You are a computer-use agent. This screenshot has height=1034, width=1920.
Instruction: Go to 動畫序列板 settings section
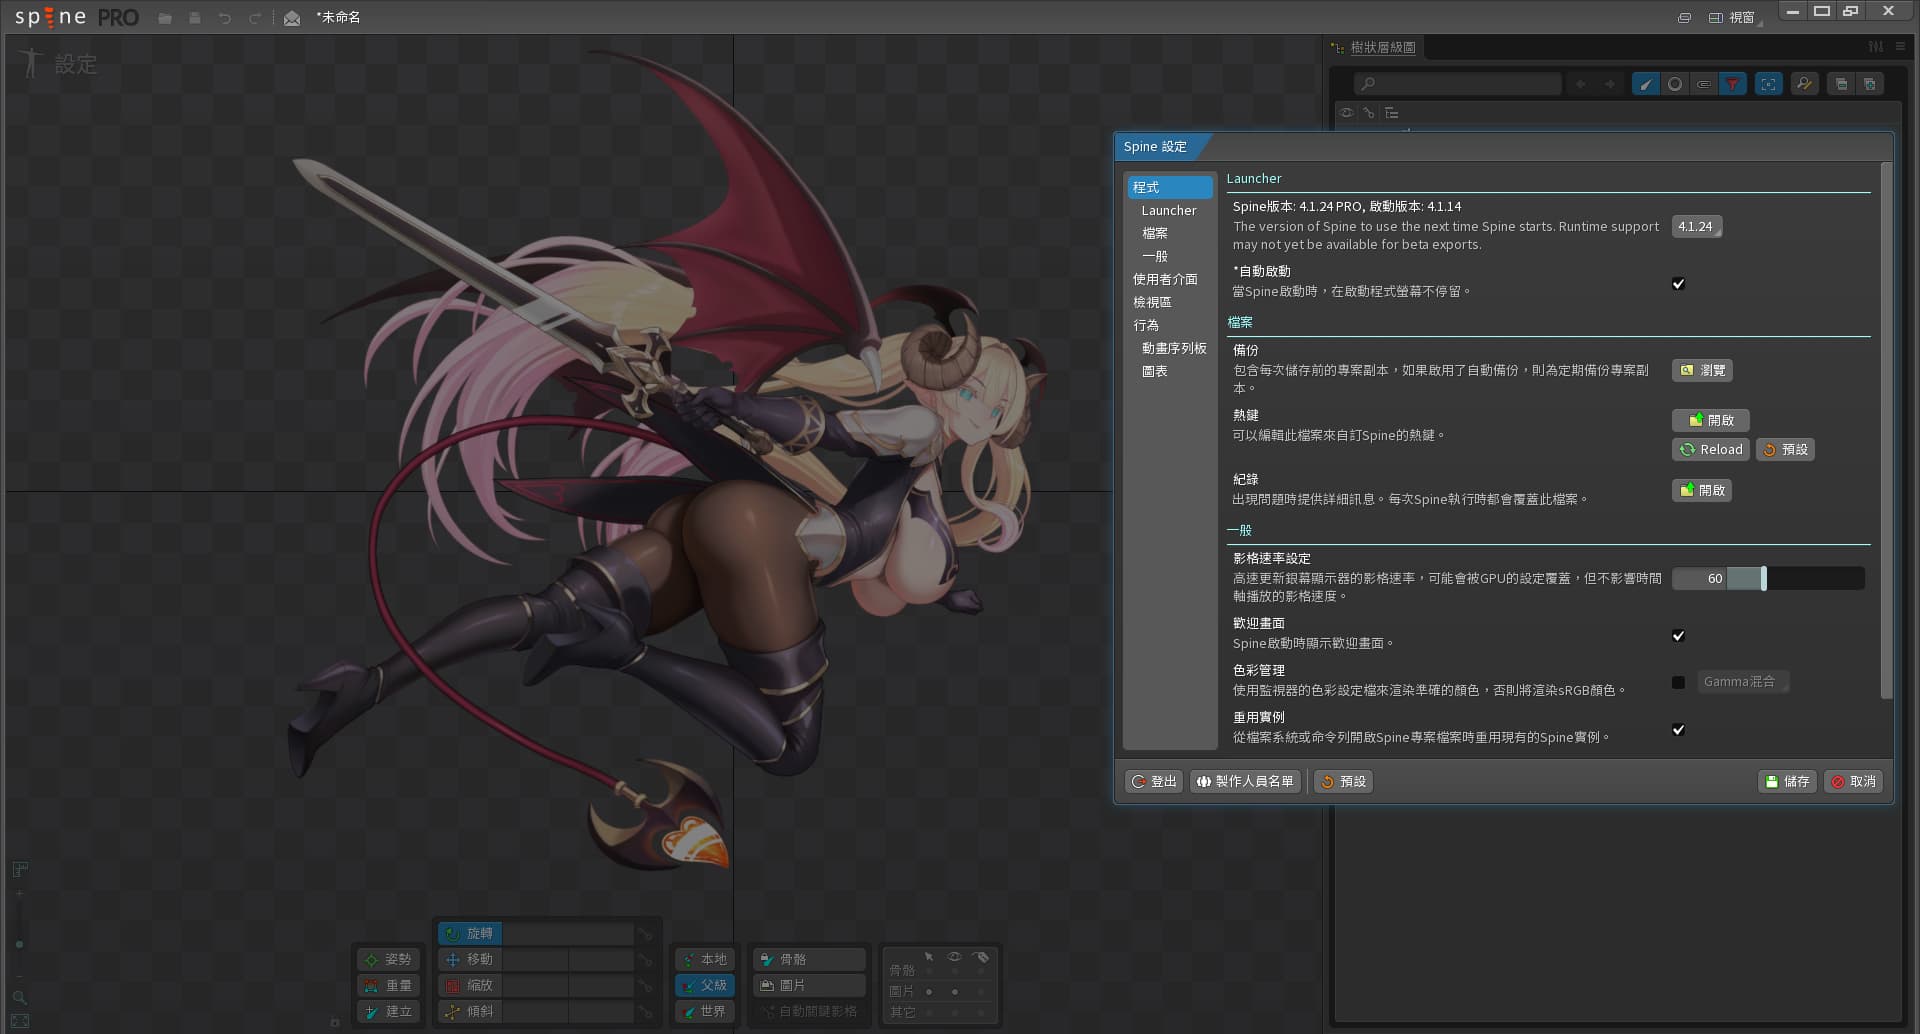[1173, 348]
